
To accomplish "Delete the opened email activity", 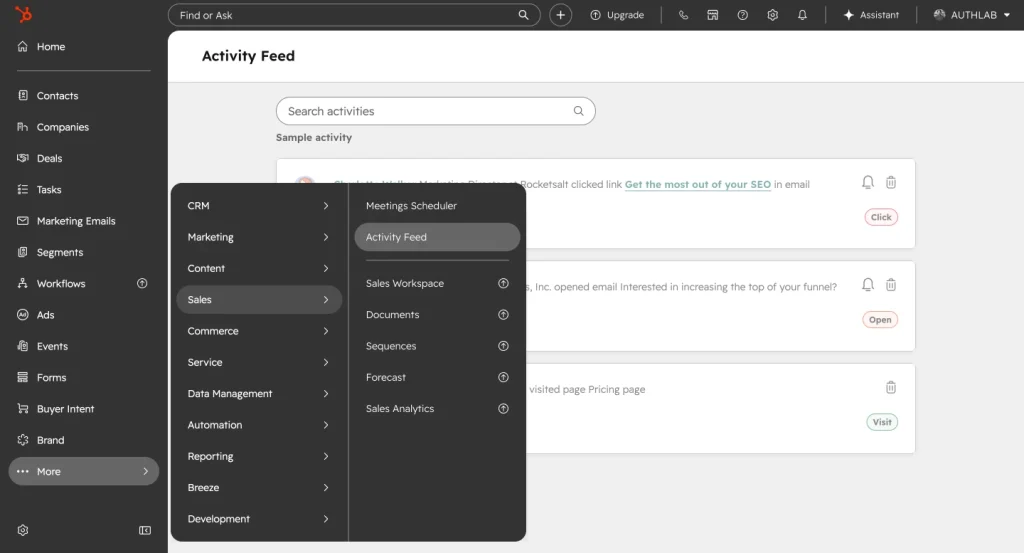I will point(891,285).
